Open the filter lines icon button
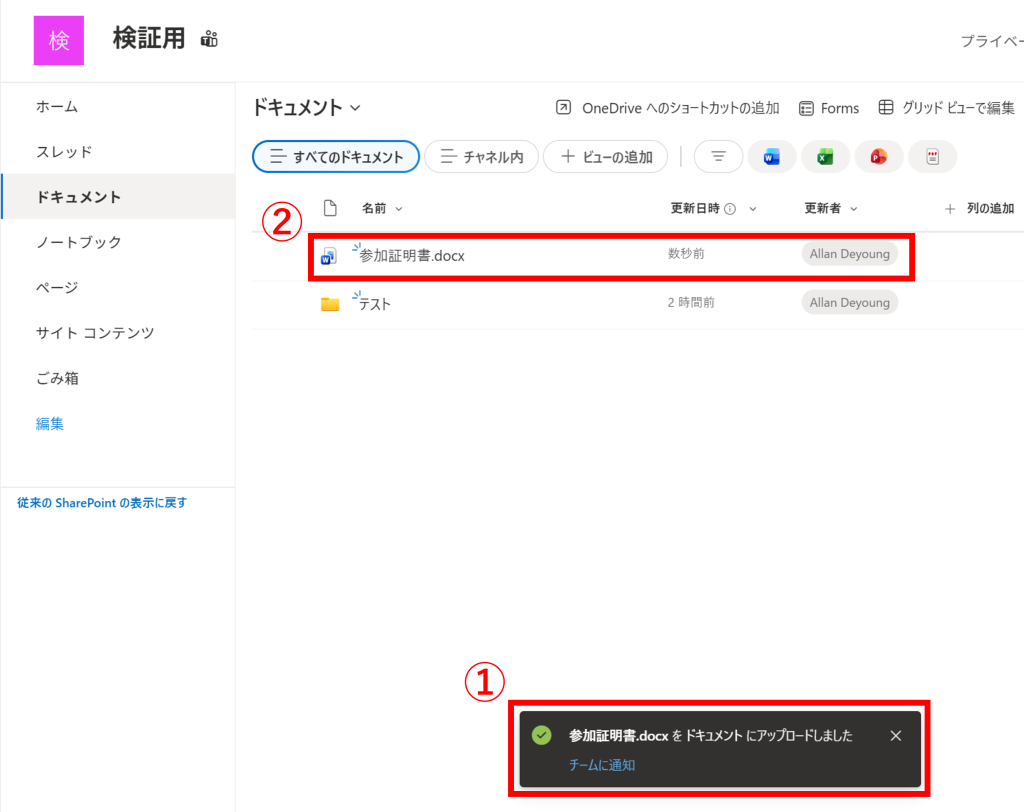 pos(718,157)
